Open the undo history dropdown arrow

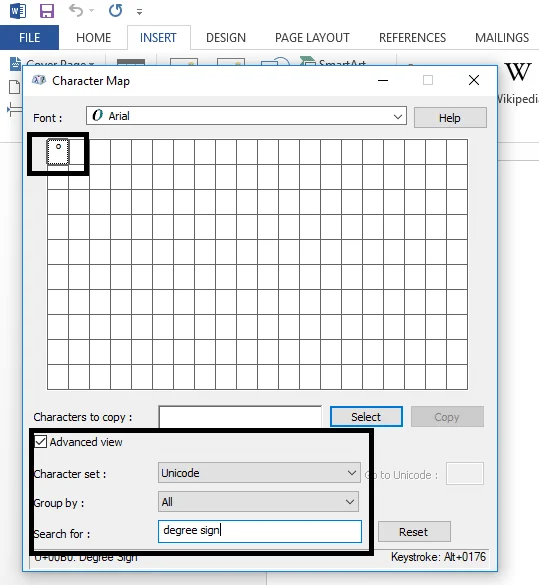[x=91, y=11]
